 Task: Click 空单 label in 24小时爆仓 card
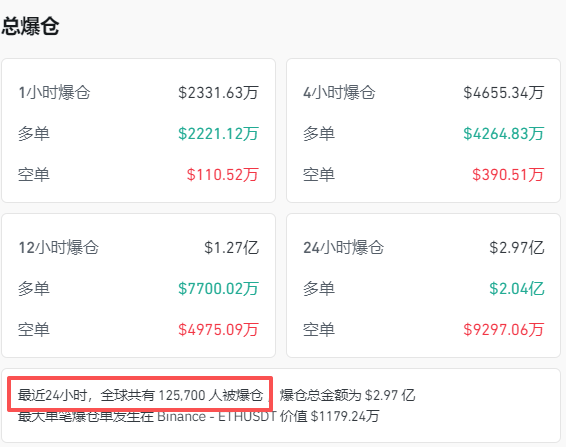319,330
